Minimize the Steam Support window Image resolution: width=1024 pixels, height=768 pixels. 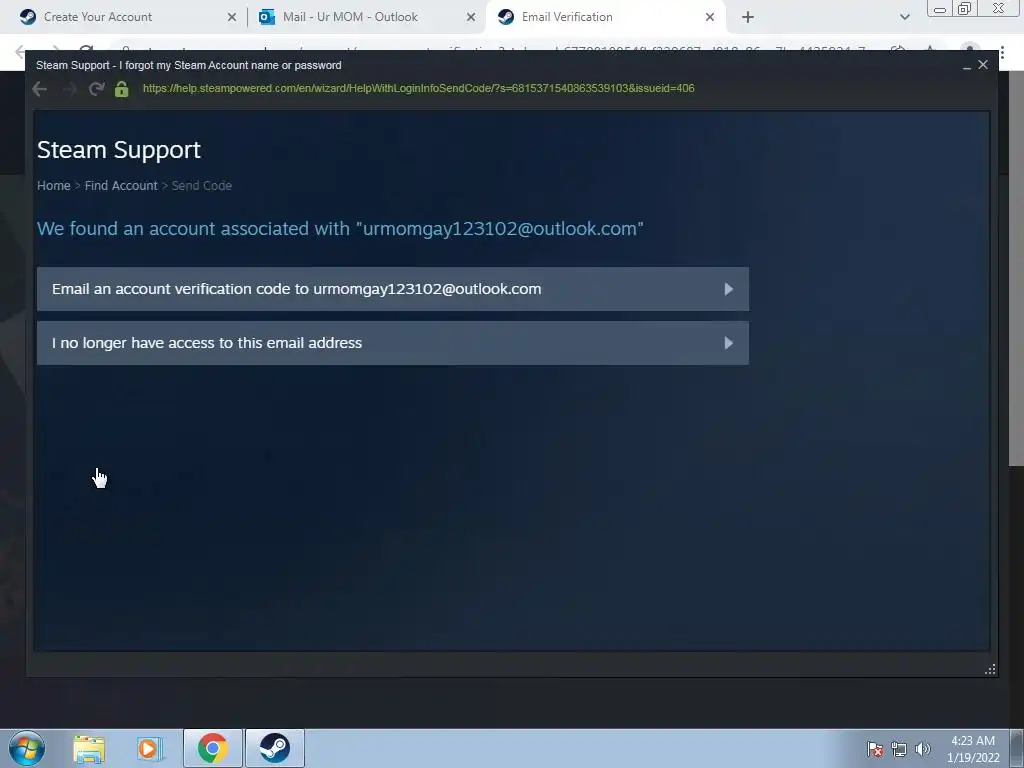tap(967, 65)
